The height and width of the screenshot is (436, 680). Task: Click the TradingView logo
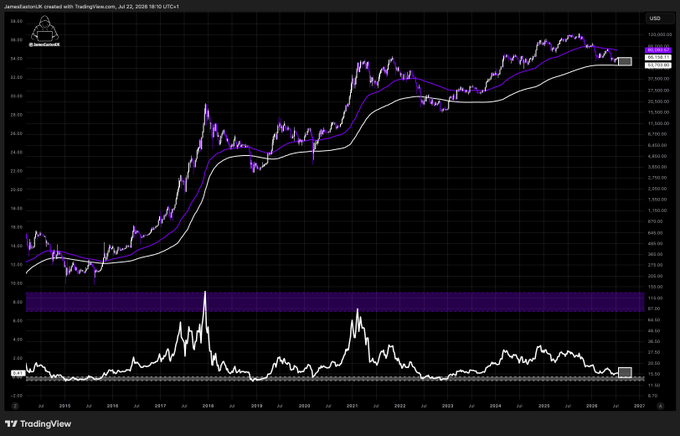coord(38,424)
